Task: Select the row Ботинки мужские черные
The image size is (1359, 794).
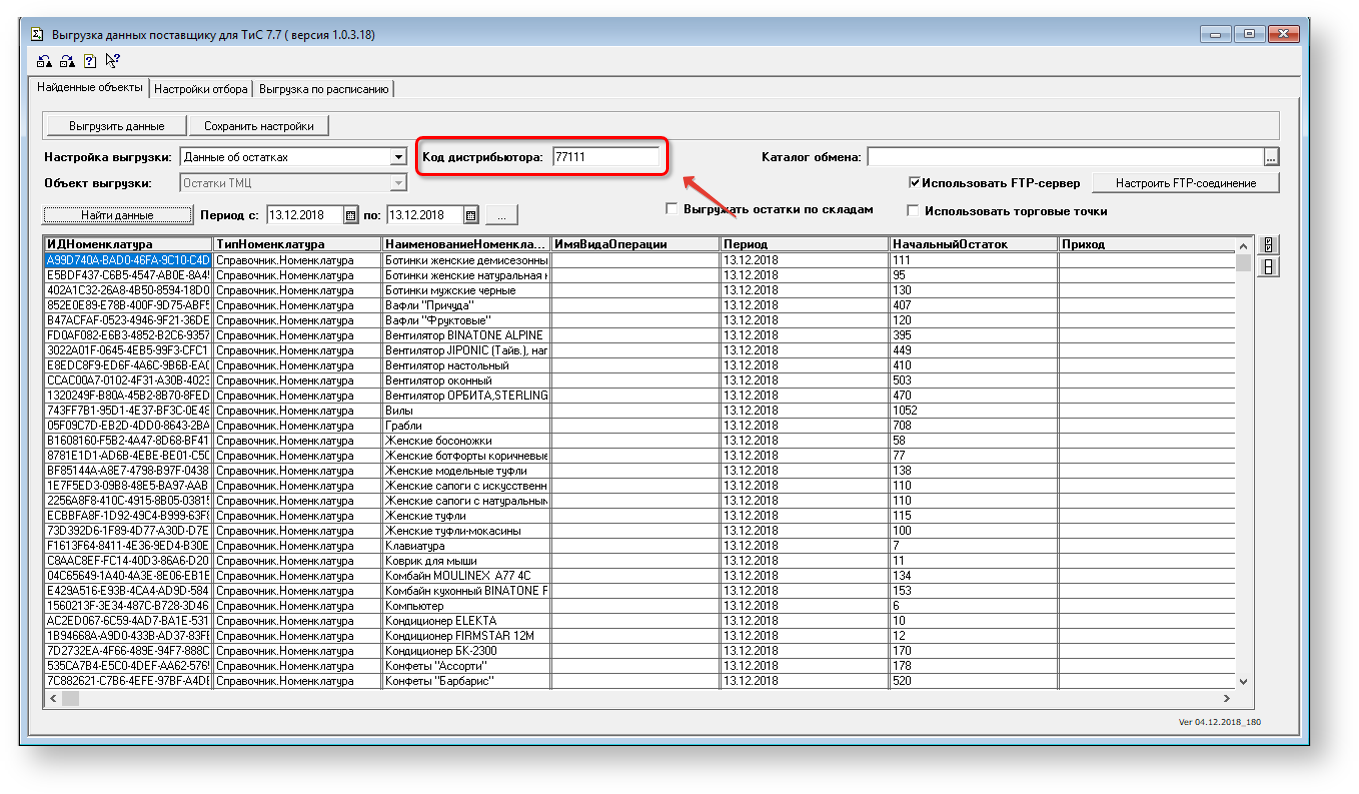Action: click(640, 290)
